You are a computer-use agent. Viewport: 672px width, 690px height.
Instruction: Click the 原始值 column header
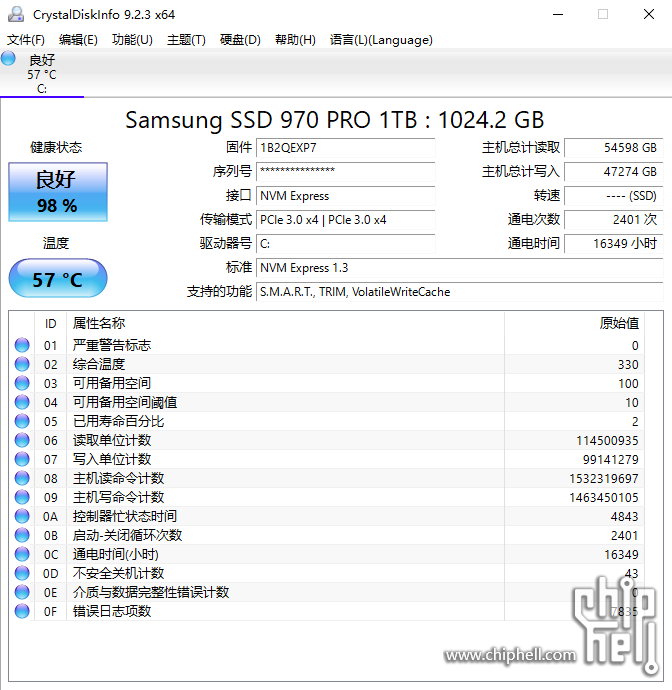(x=574, y=323)
